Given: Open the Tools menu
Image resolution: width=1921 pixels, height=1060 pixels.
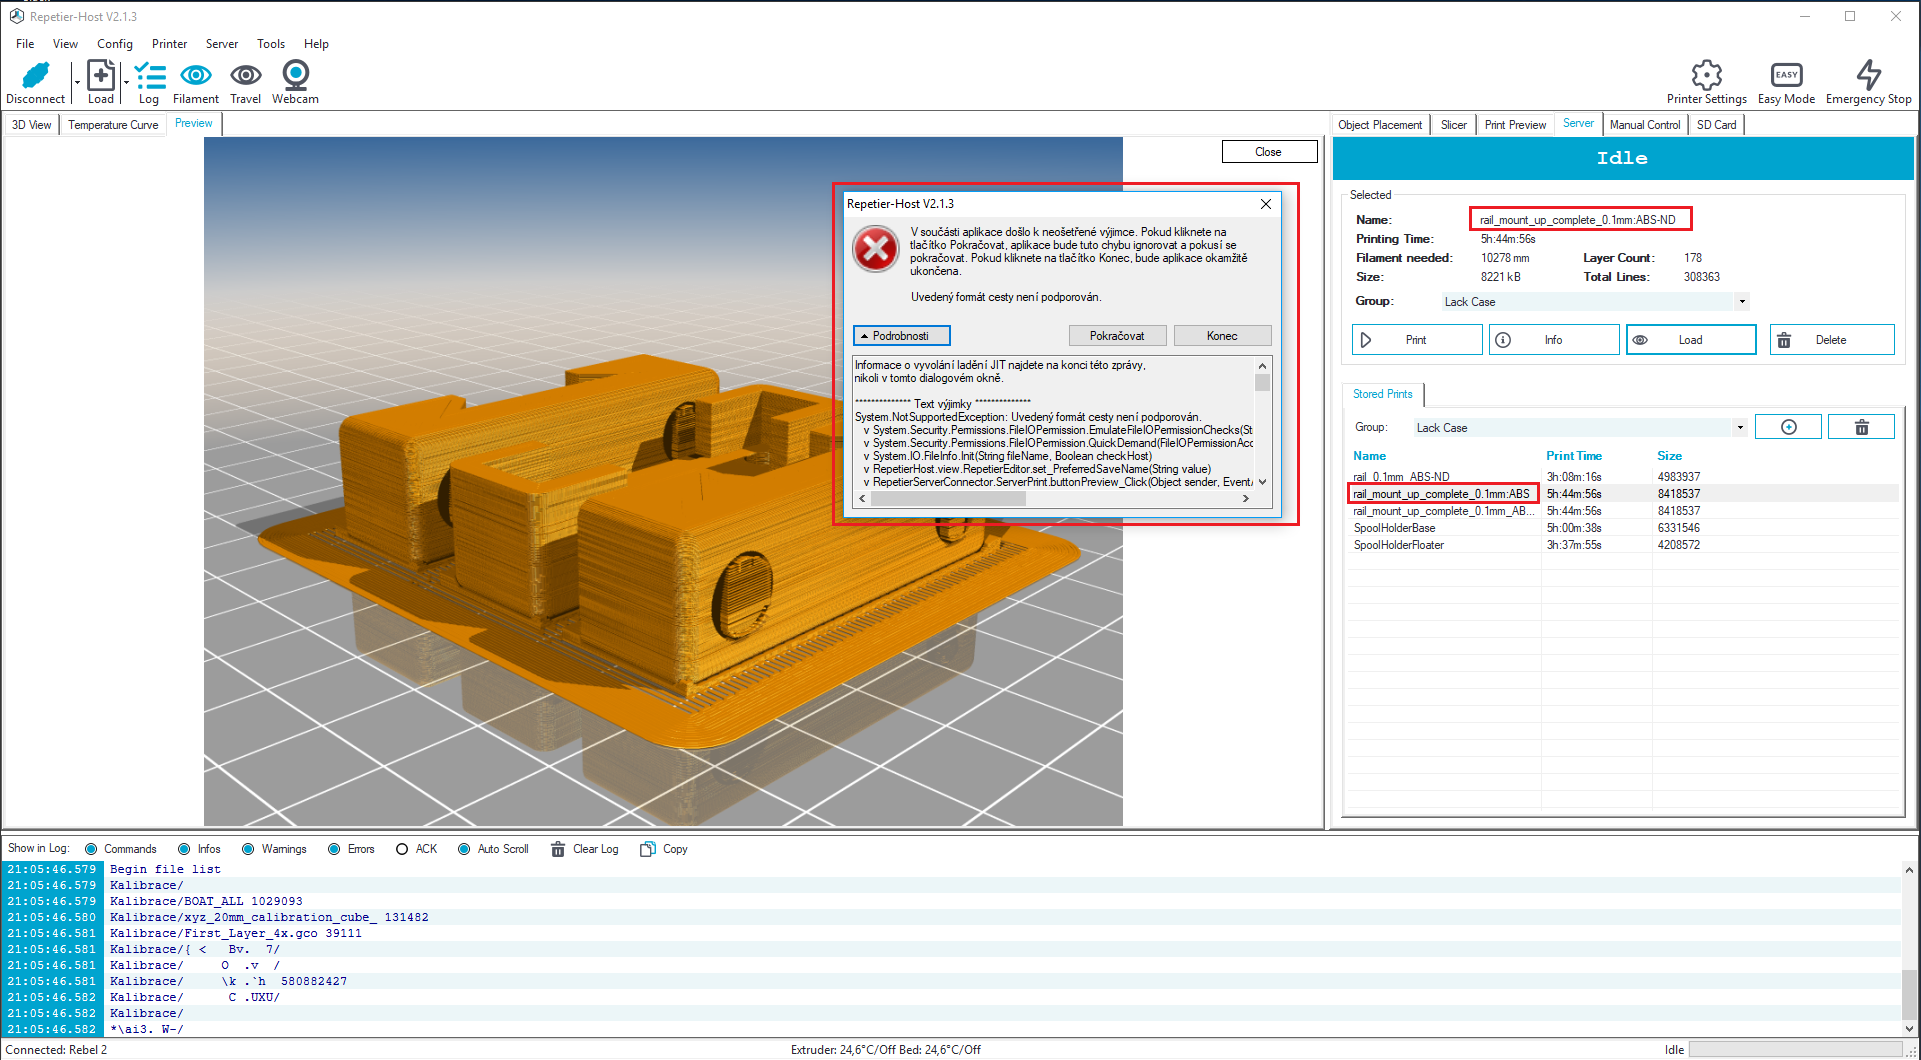Looking at the screenshot, I should pos(271,44).
